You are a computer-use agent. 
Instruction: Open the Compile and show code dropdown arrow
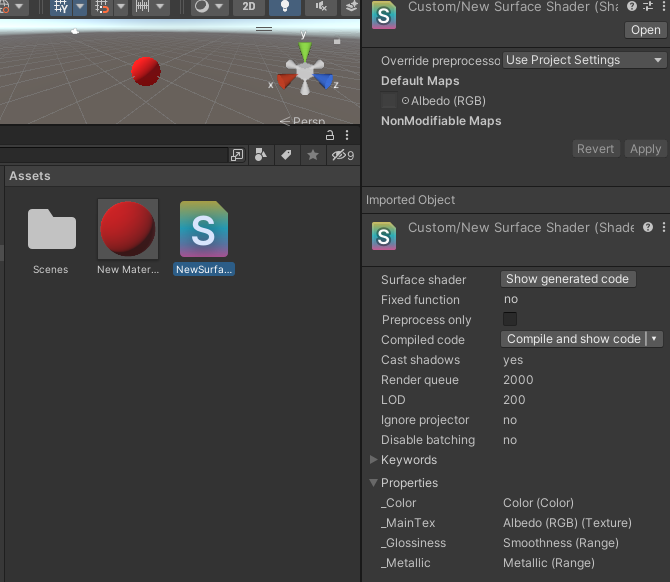(654, 339)
